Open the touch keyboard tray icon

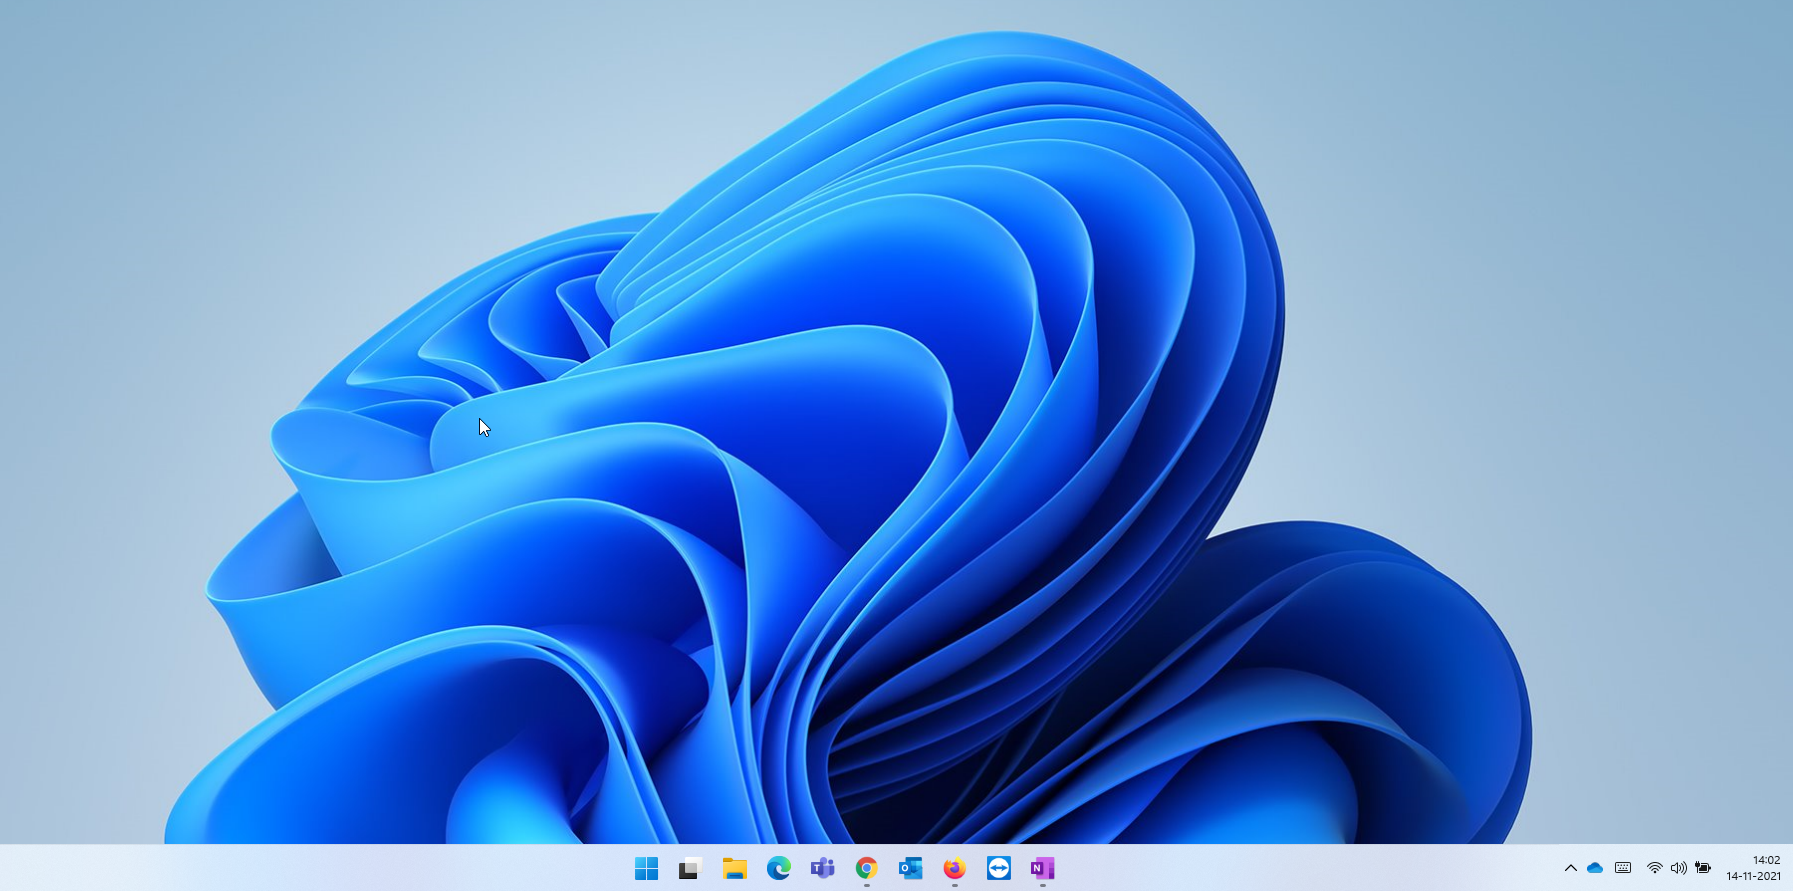coord(1623,868)
